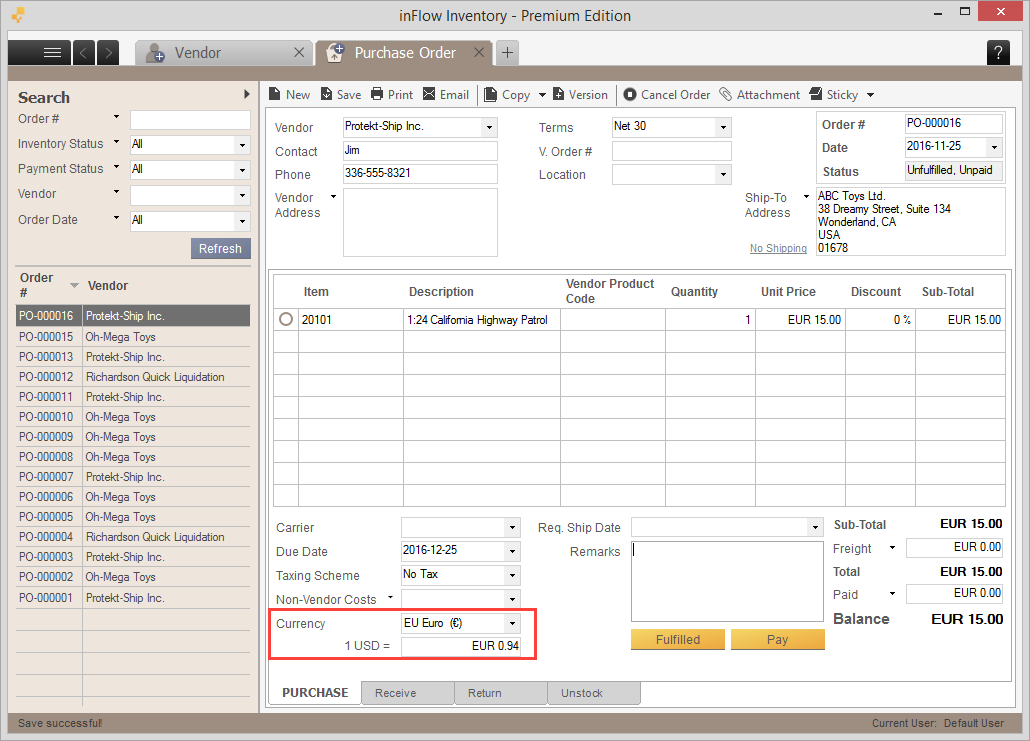Image resolution: width=1030 pixels, height=741 pixels.
Task: Select the radio button for item 20101
Action: [286, 319]
